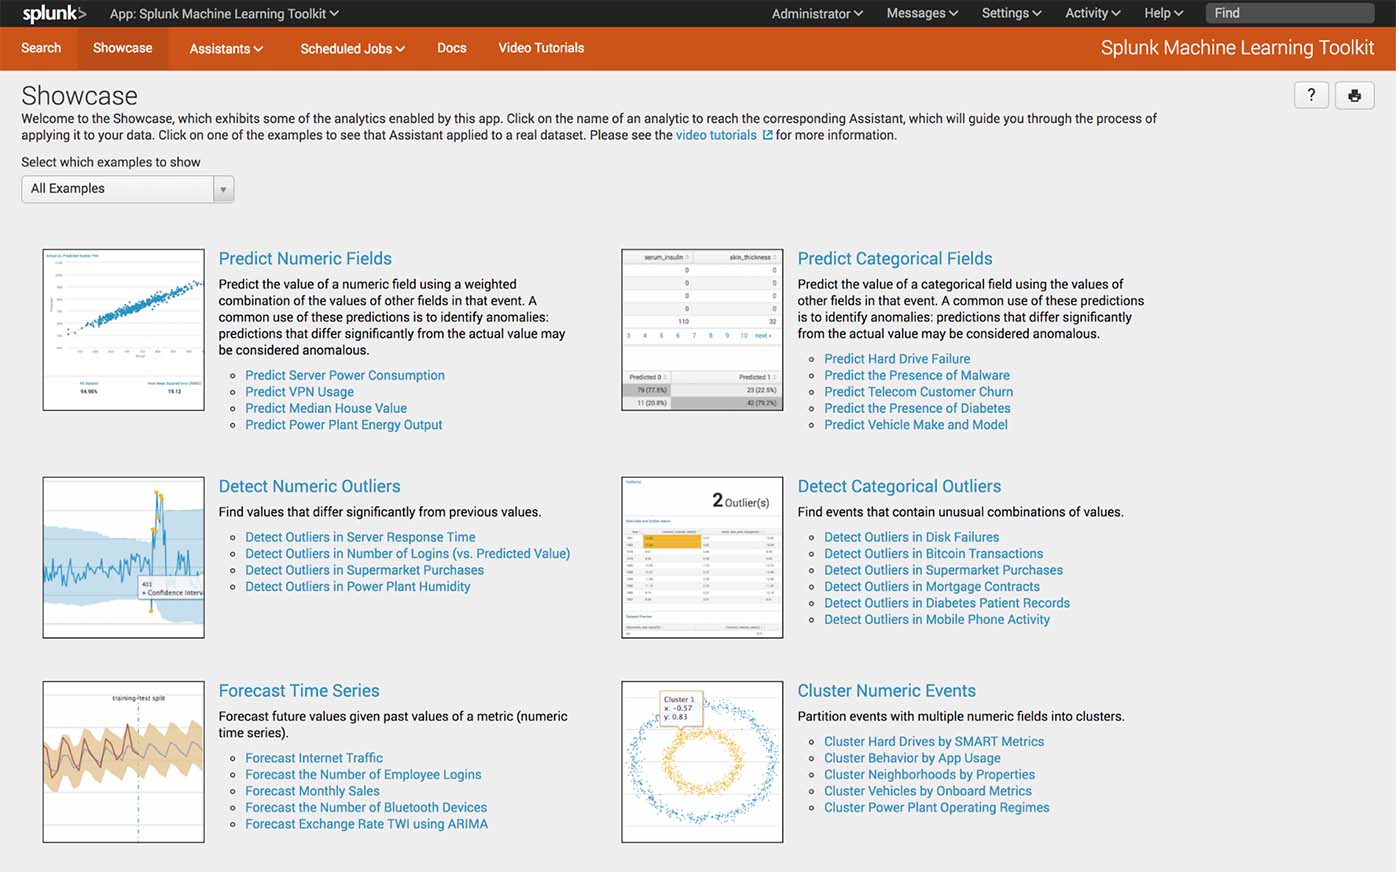Expand the Administrator menu
This screenshot has height=872, width=1396.
tap(817, 14)
